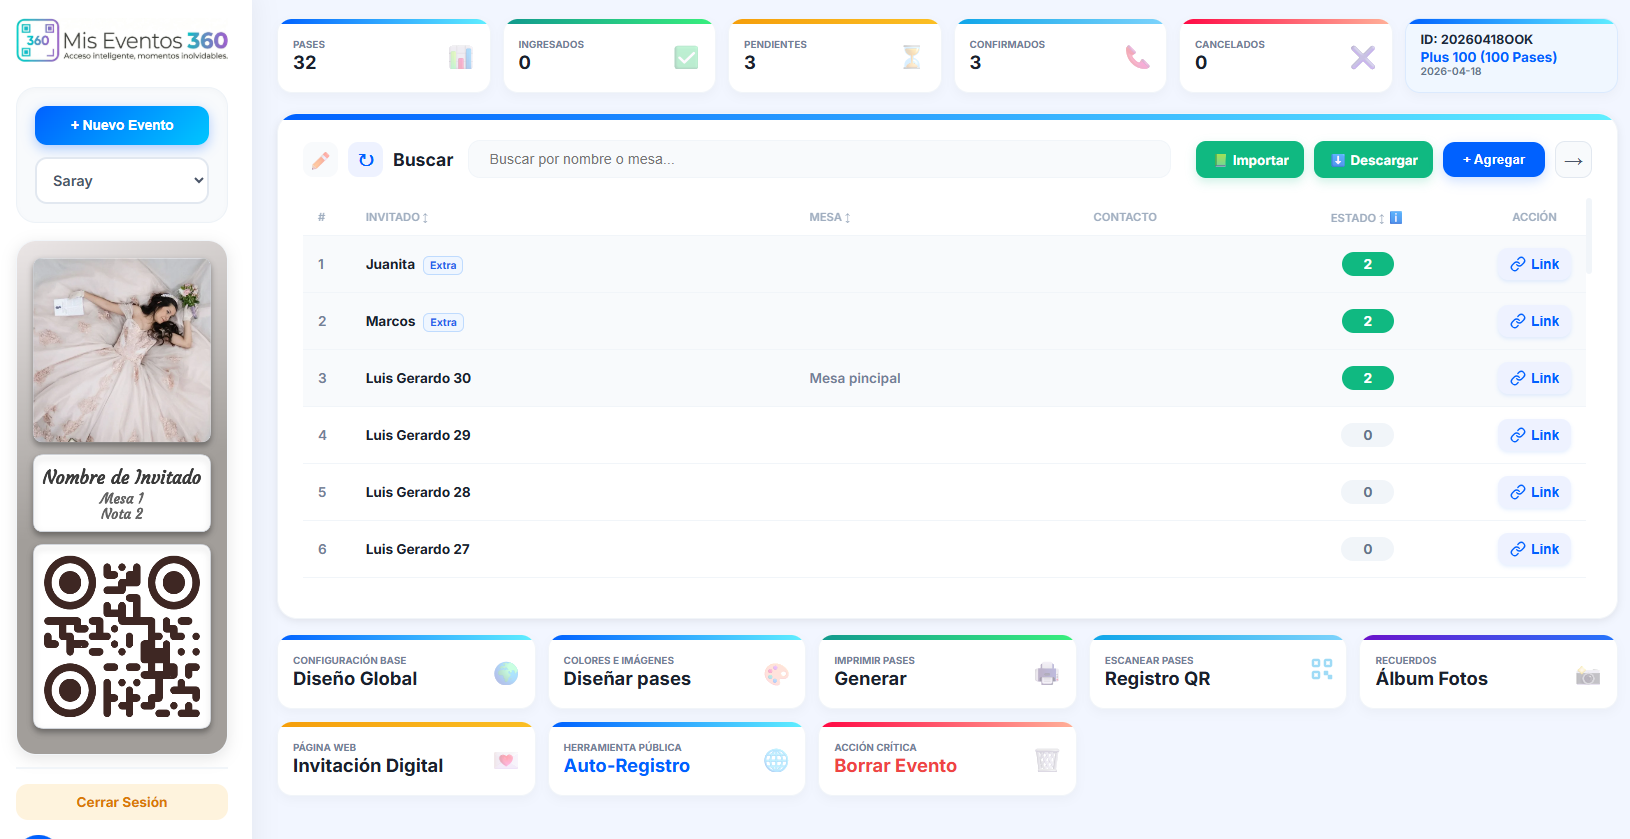
Task: Focus the Buscar por nombre o mesa field
Action: tap(818, 159)
